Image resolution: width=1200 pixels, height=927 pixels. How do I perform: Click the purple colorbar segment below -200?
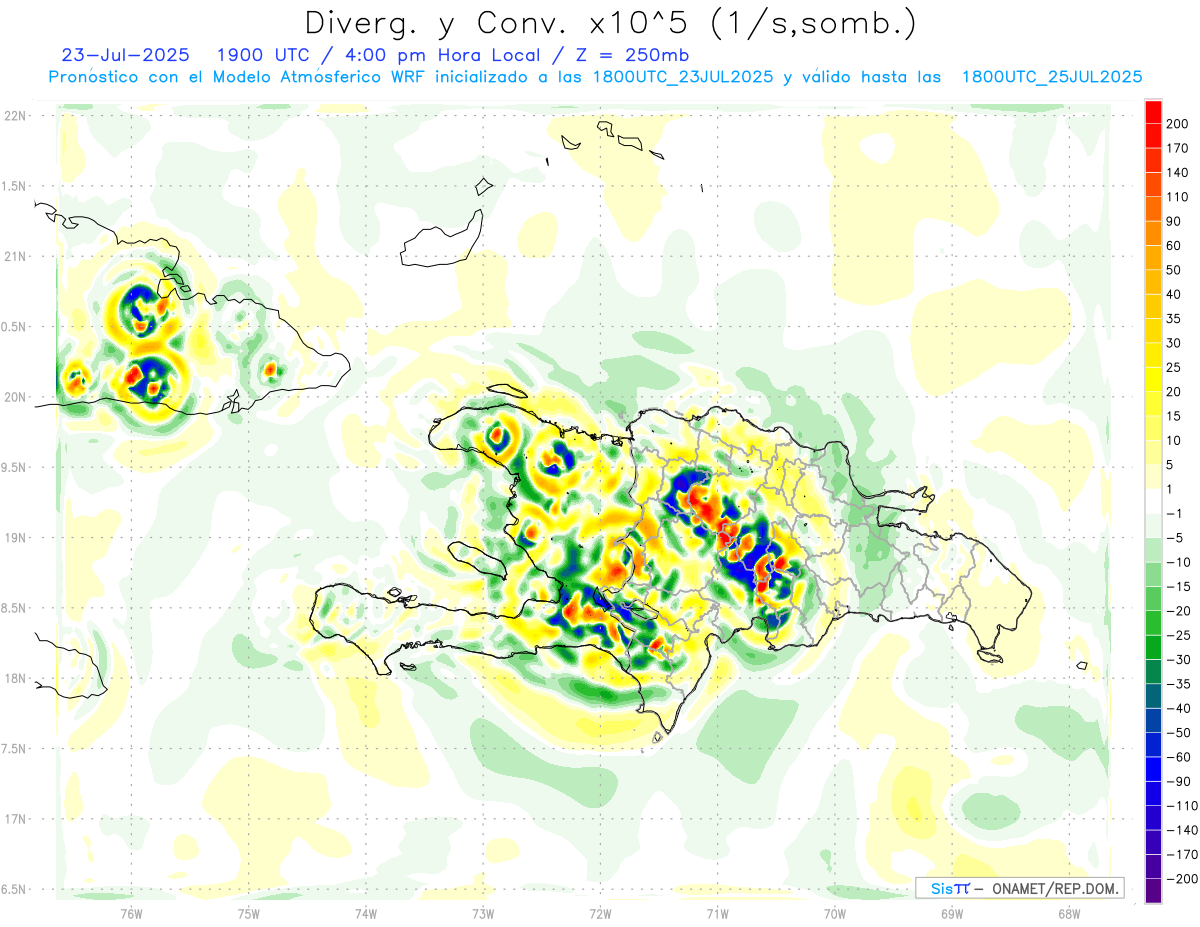1153,890
